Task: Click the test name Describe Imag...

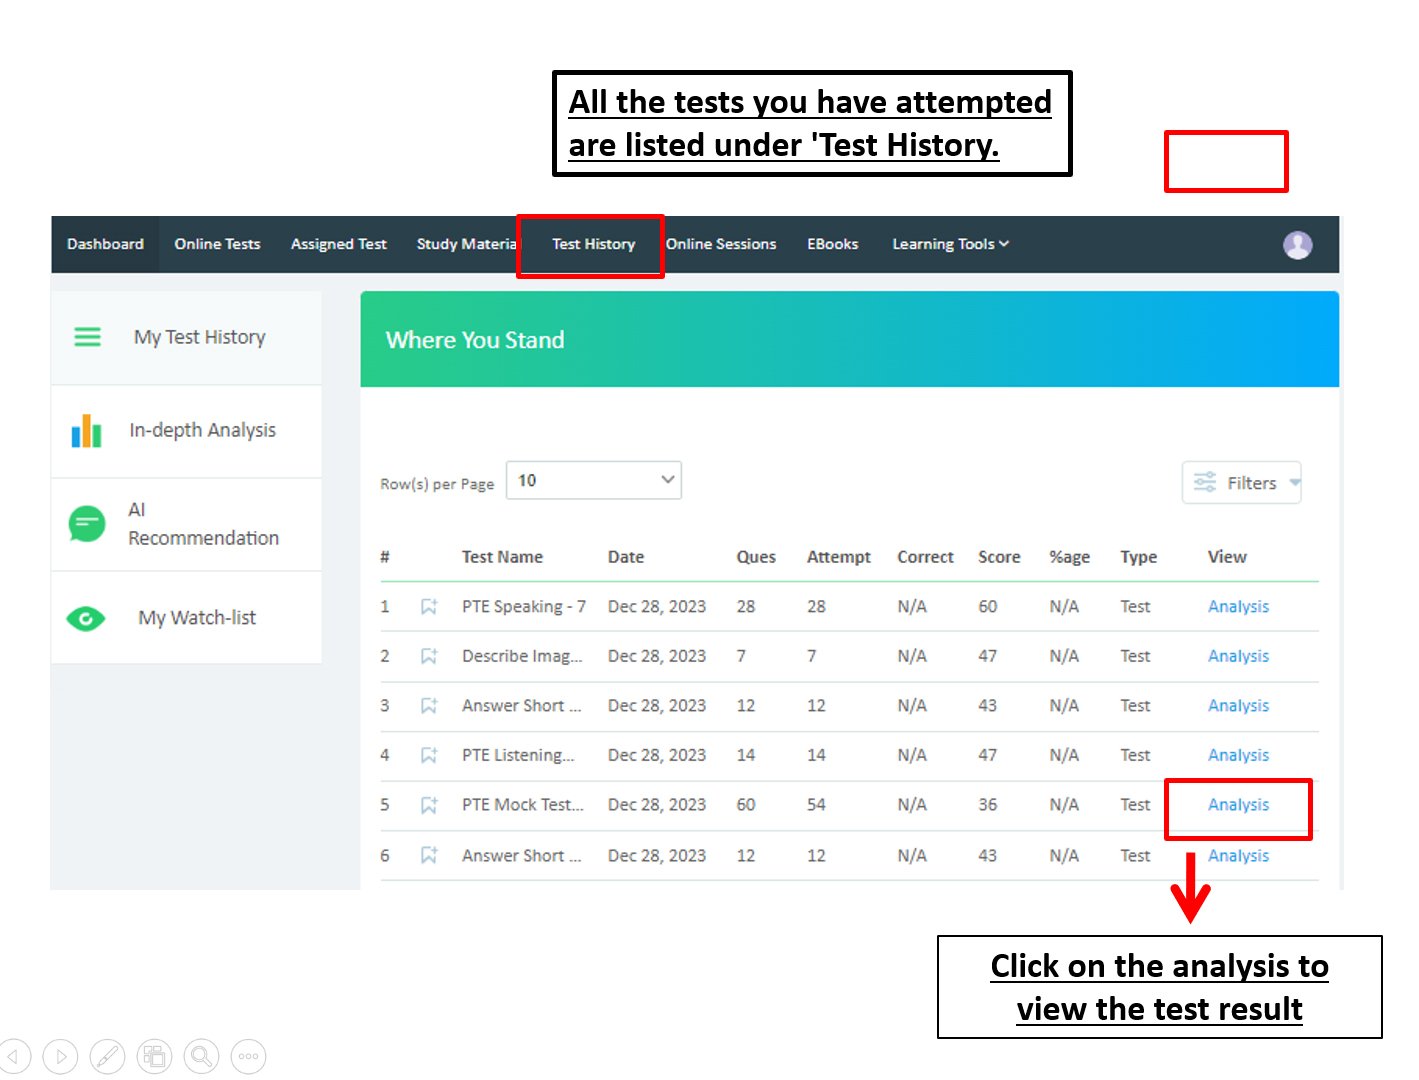Action: click(522, 656)
